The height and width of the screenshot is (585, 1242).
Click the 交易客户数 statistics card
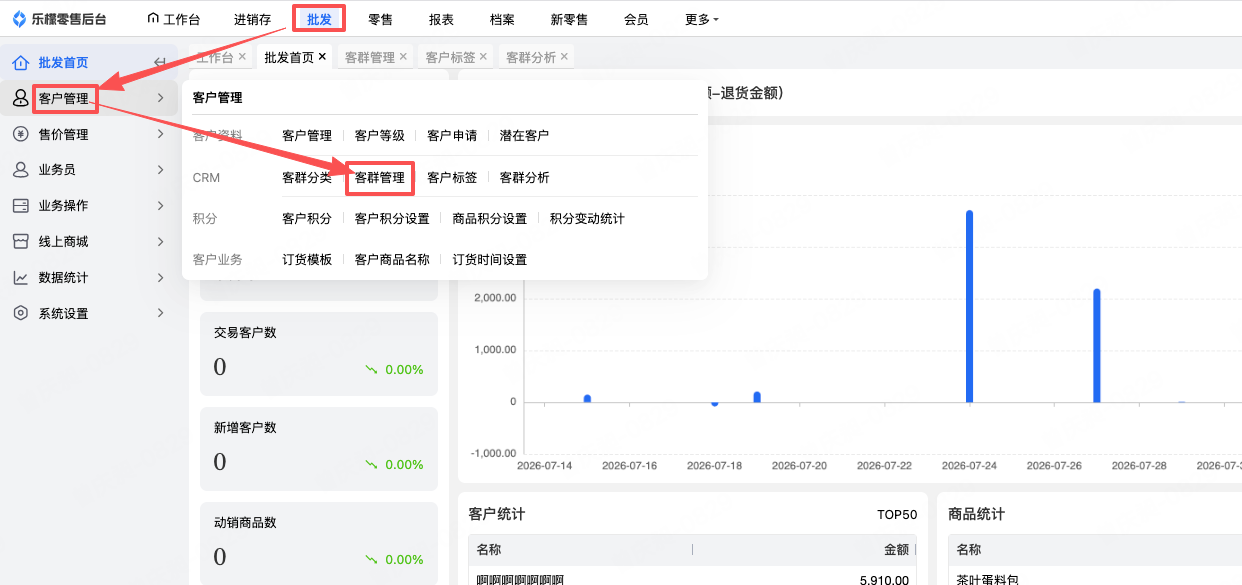click(x=319, y=354)
